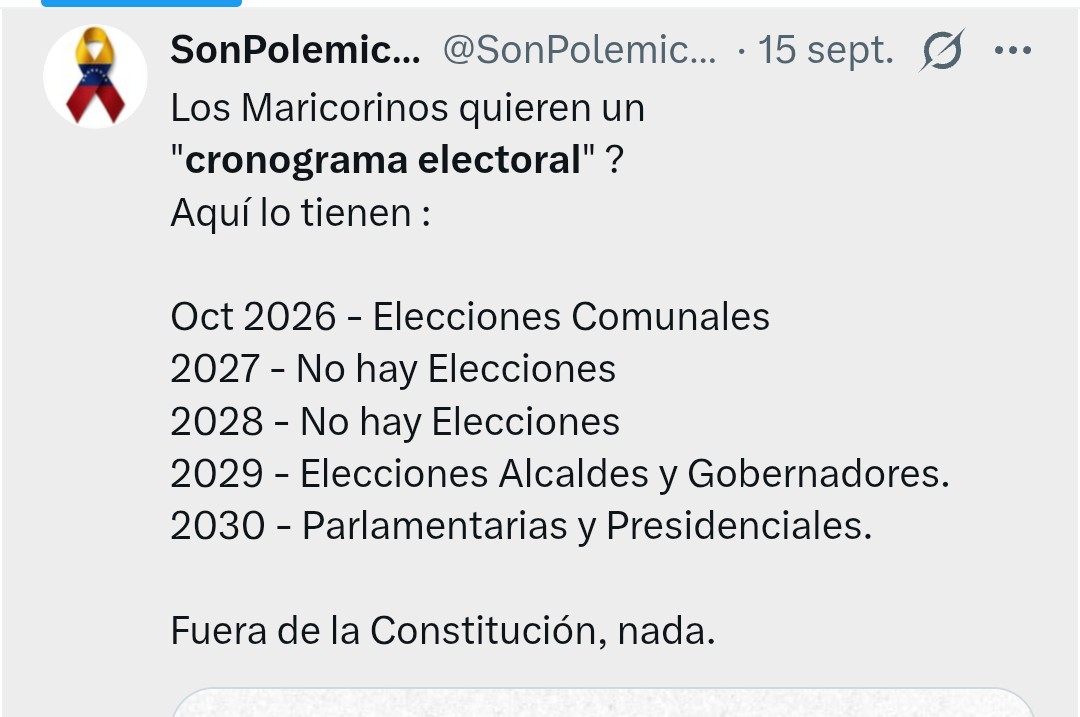1080x717 pixels.
Task: Click the line 'Fuera de la Constitución, nada.'
Action: (x=443, y=630)
